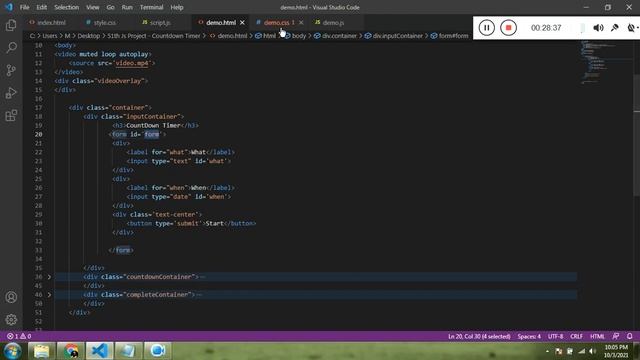Open the Accounts menu icon
Image resolution: width=640 pixels, height=360 pixels.
11,297
